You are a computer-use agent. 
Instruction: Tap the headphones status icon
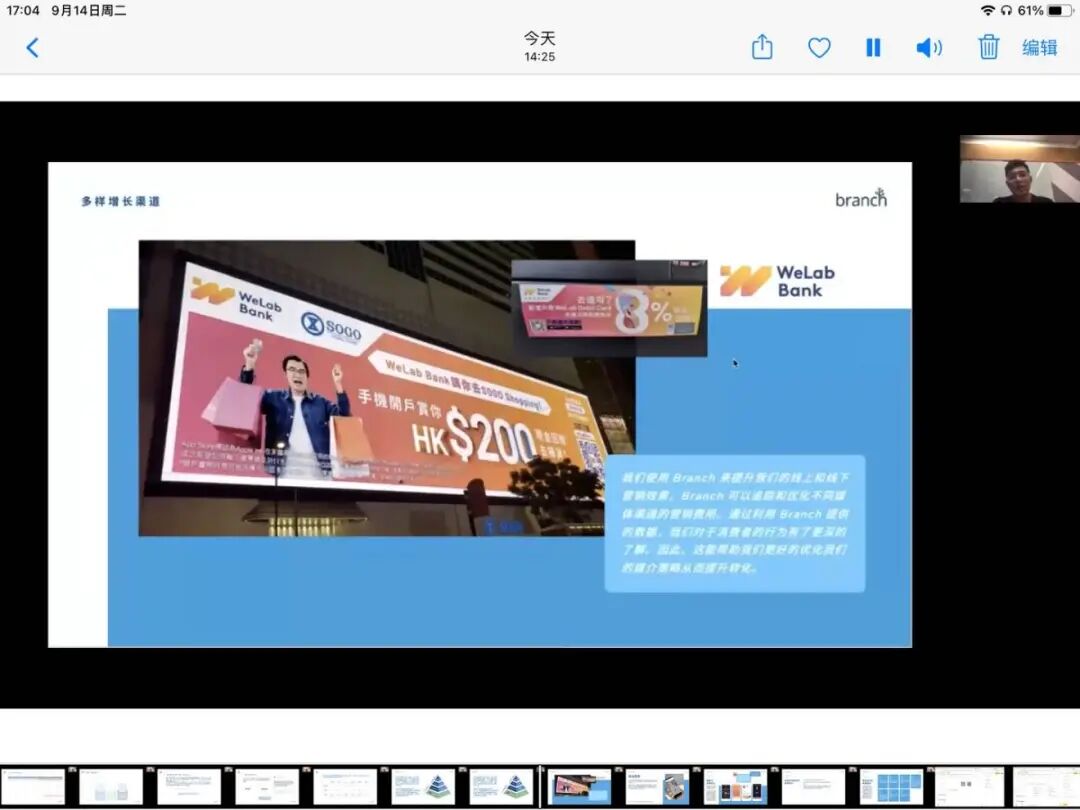[1006, 10]
